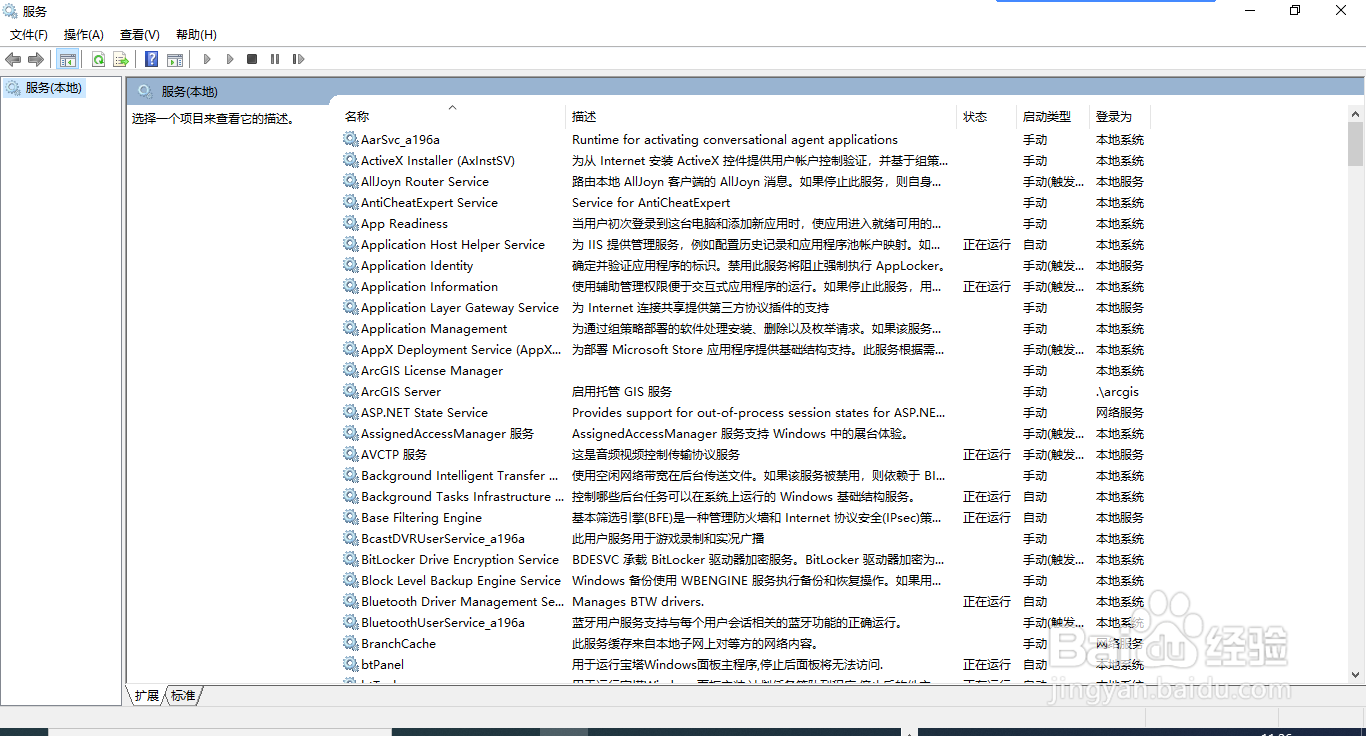1366x736 pixels.
Task: Toggle the show/hide console tree button
Action: point(68,59)
